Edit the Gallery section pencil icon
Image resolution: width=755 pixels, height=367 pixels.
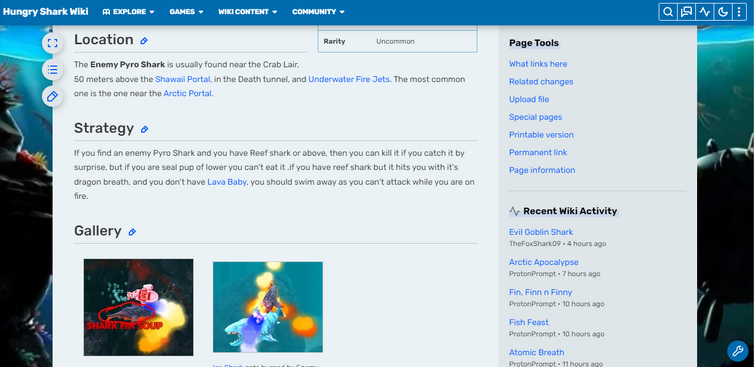tap(132, 232)
